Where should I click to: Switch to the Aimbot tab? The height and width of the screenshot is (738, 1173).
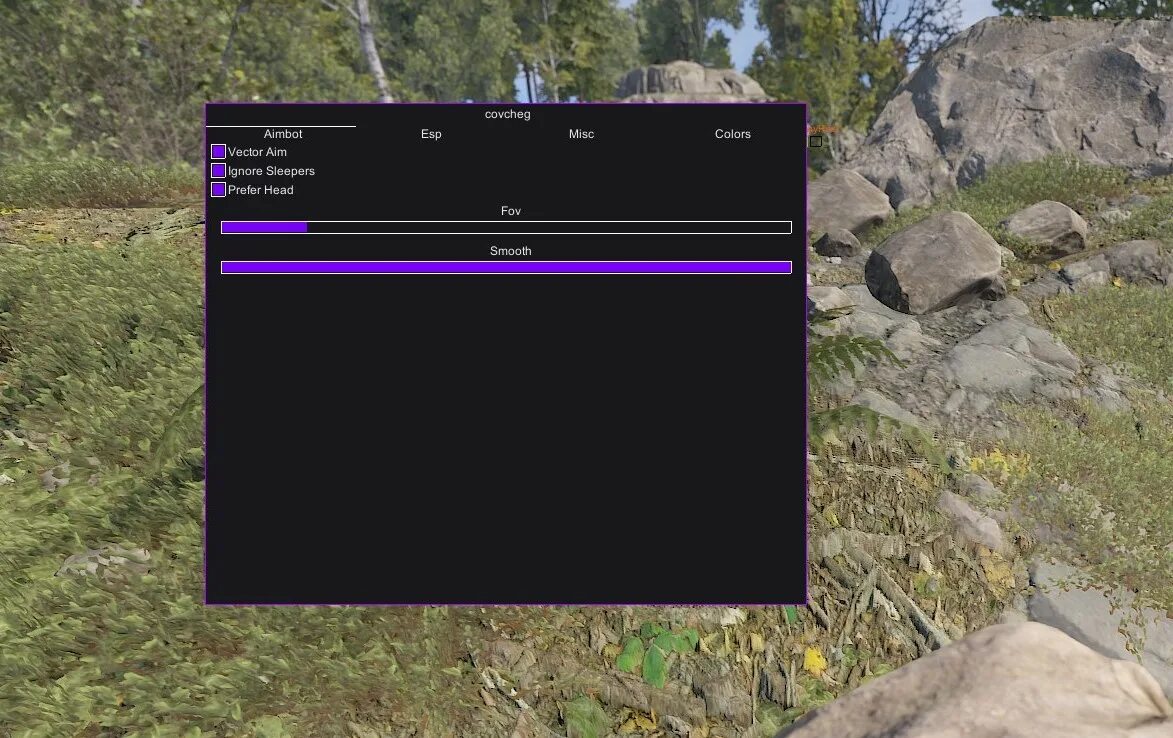pyautogui.click(x=283, y=134)
